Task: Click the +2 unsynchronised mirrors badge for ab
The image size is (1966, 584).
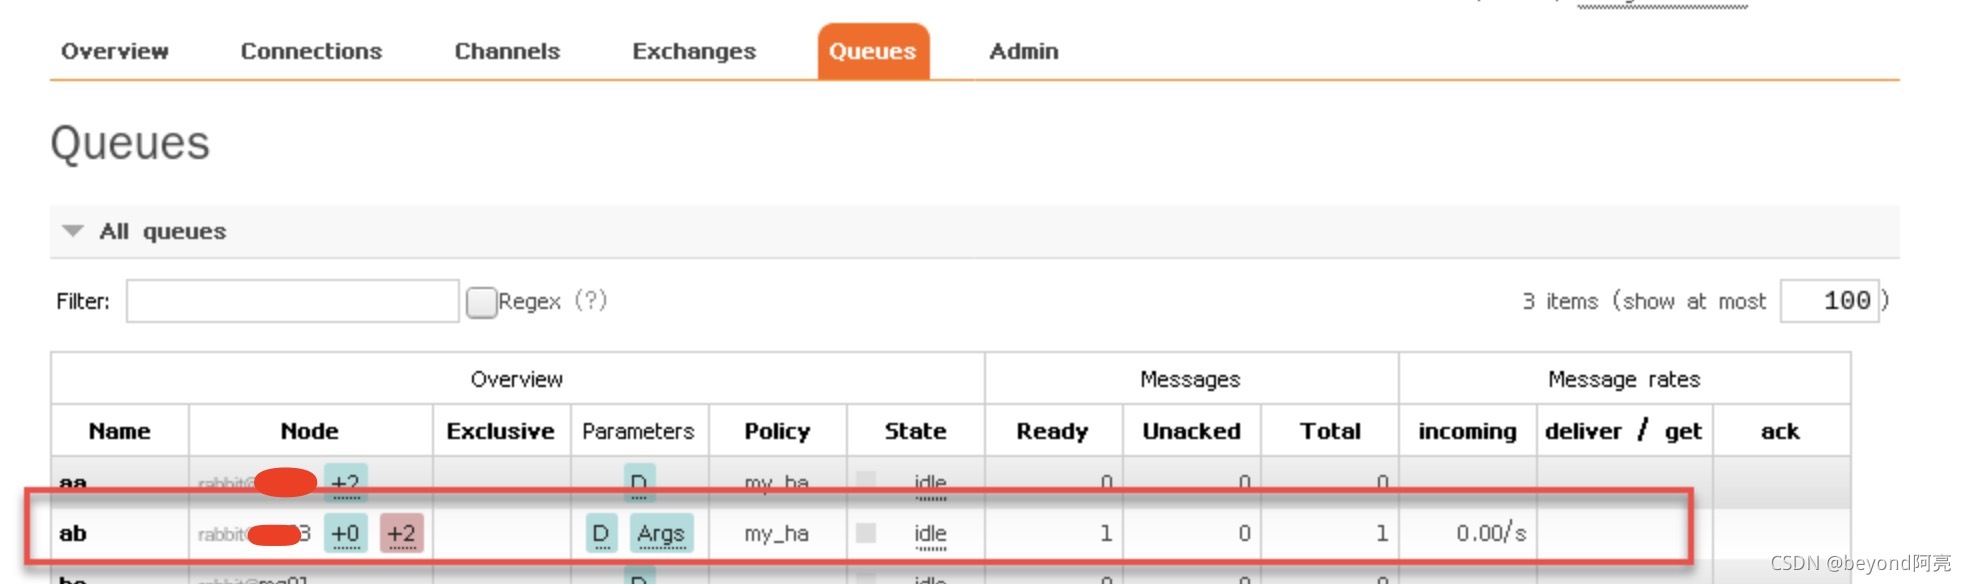Action: (x=402, y=533)
